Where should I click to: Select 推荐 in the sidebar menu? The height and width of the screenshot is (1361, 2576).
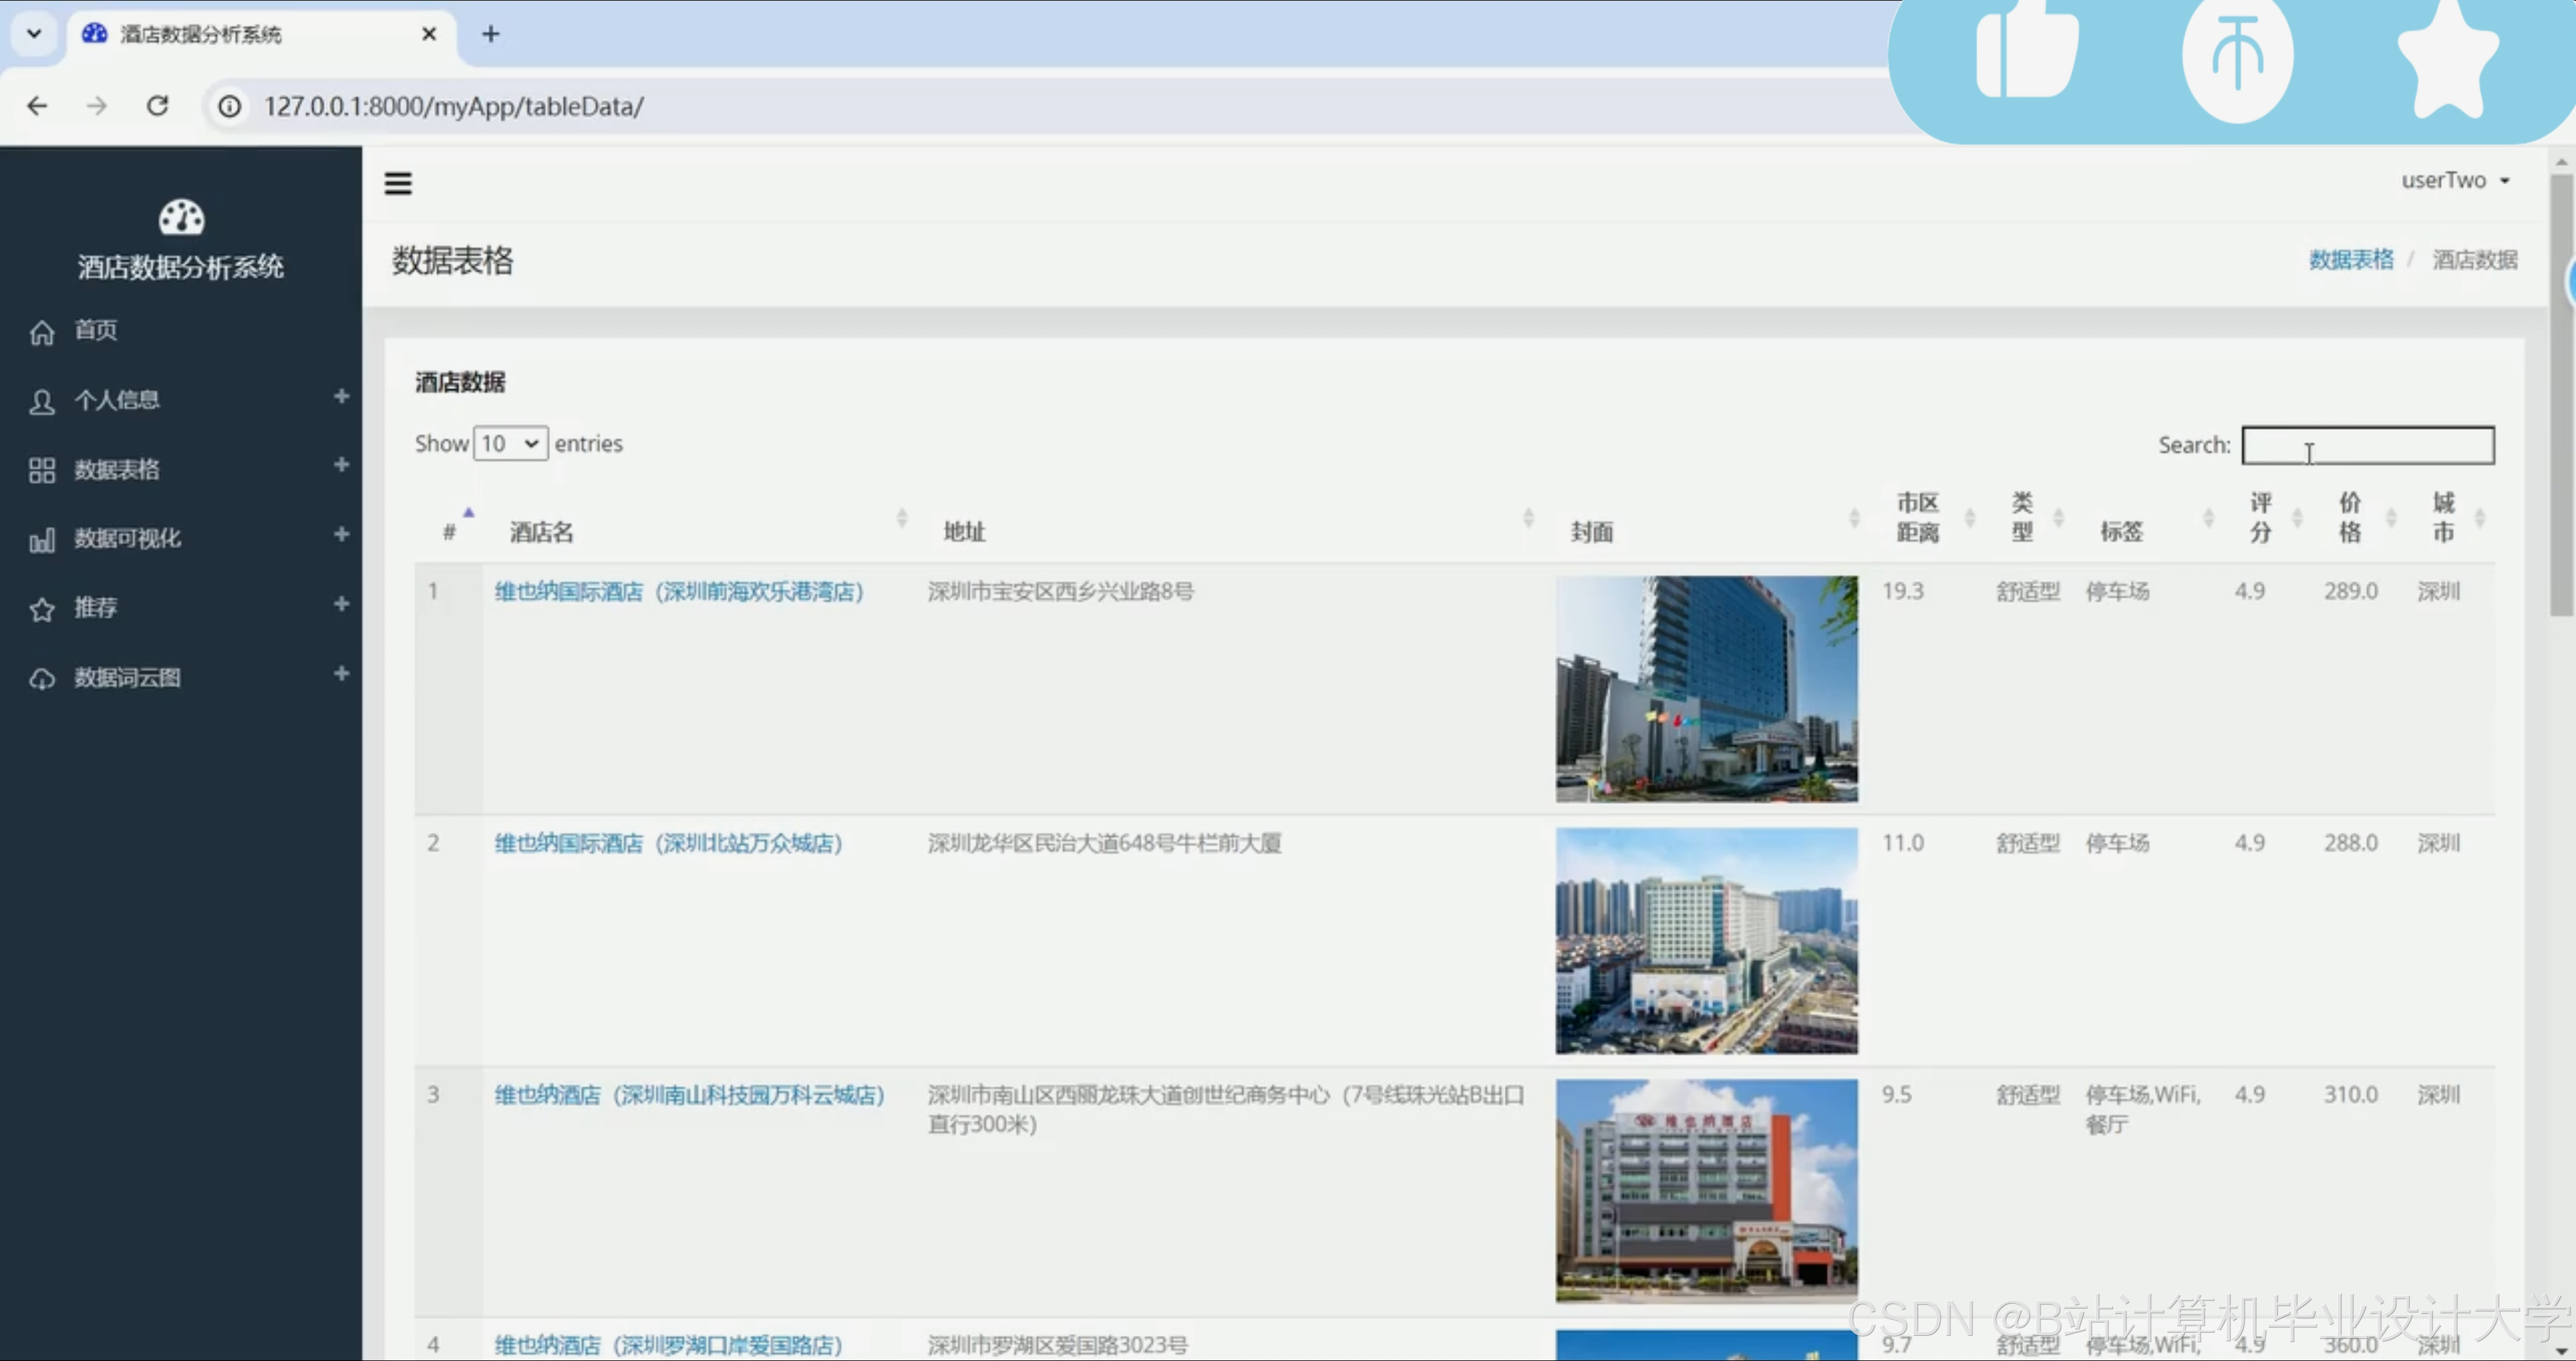coord(96,607)
